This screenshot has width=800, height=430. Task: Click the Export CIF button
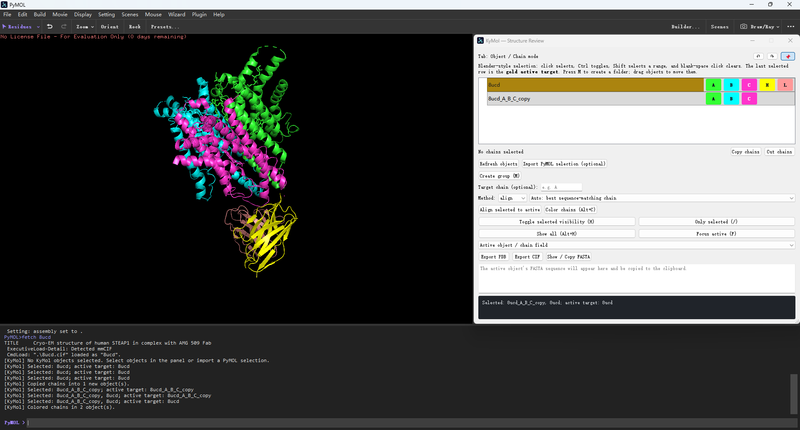click(x=527, y=257)
